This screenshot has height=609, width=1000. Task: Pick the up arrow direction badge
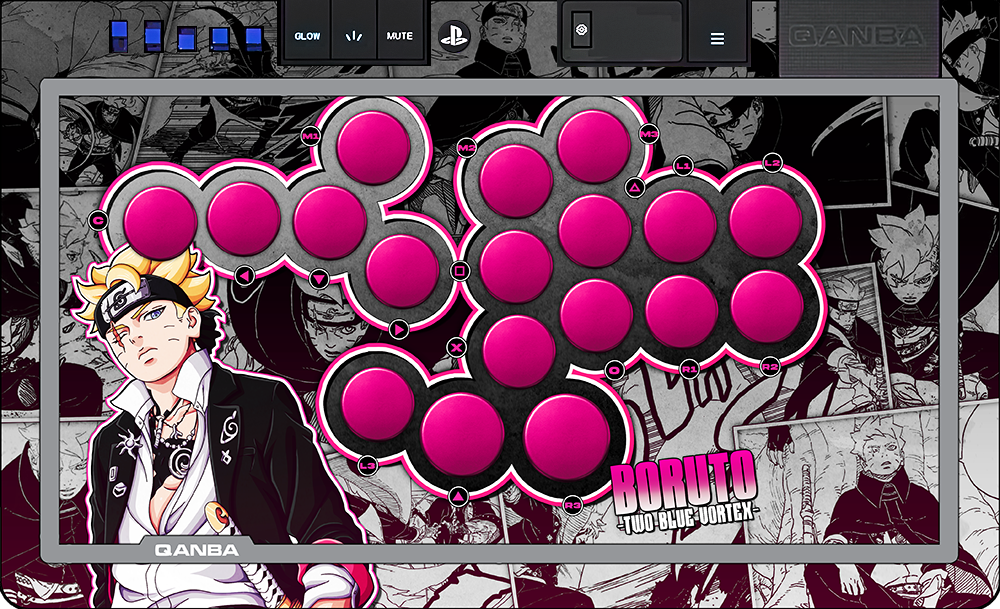[x=458, y=496]
